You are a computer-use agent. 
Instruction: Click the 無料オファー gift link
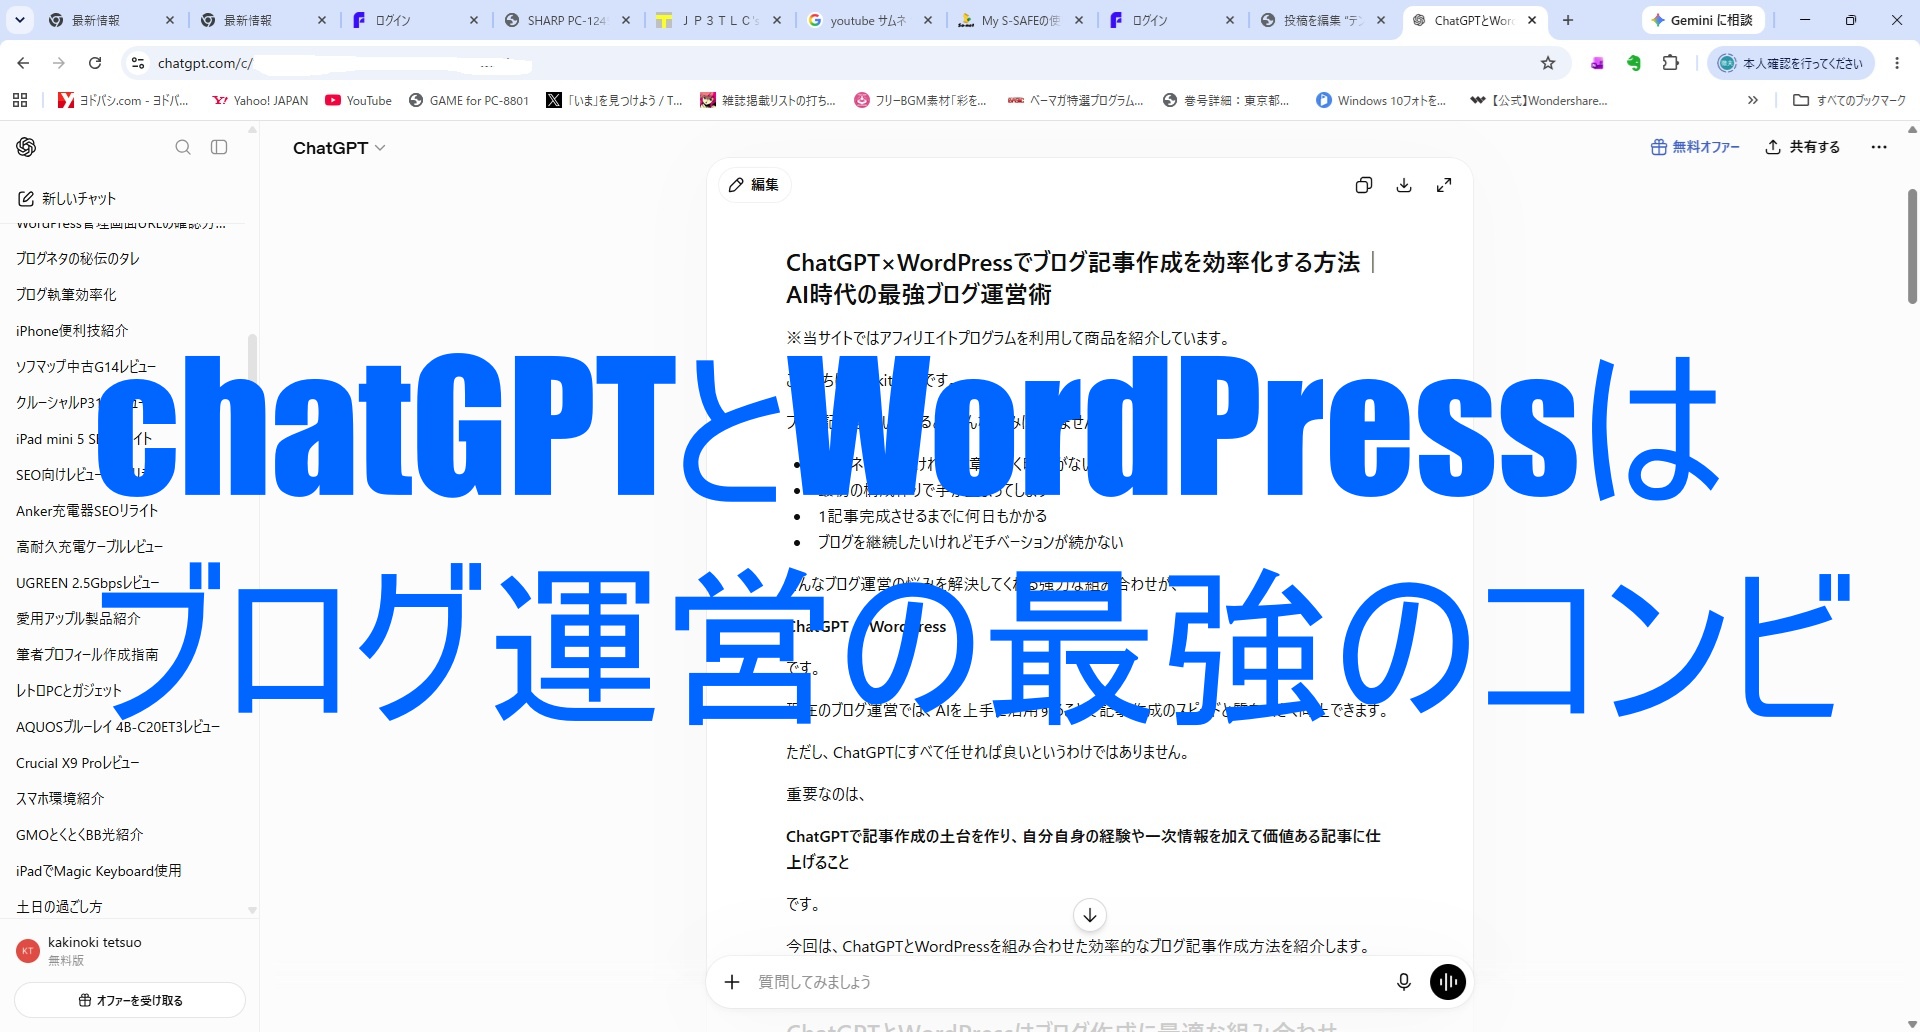[x=1694, y=147]
